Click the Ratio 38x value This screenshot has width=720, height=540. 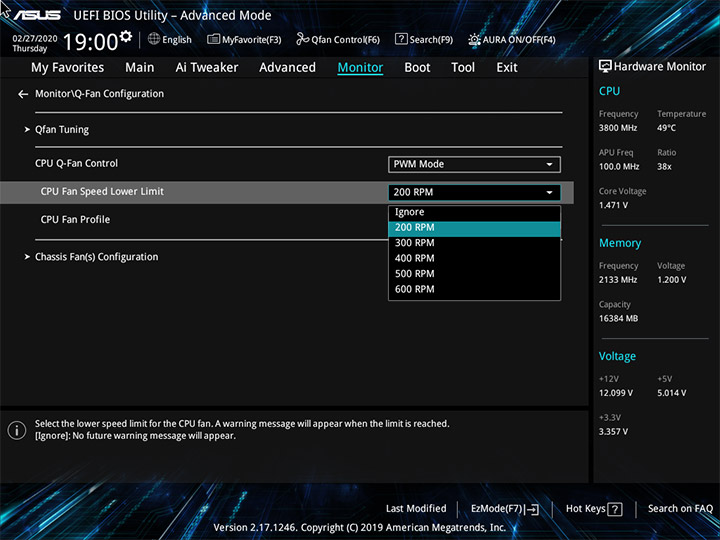[664, 167]
